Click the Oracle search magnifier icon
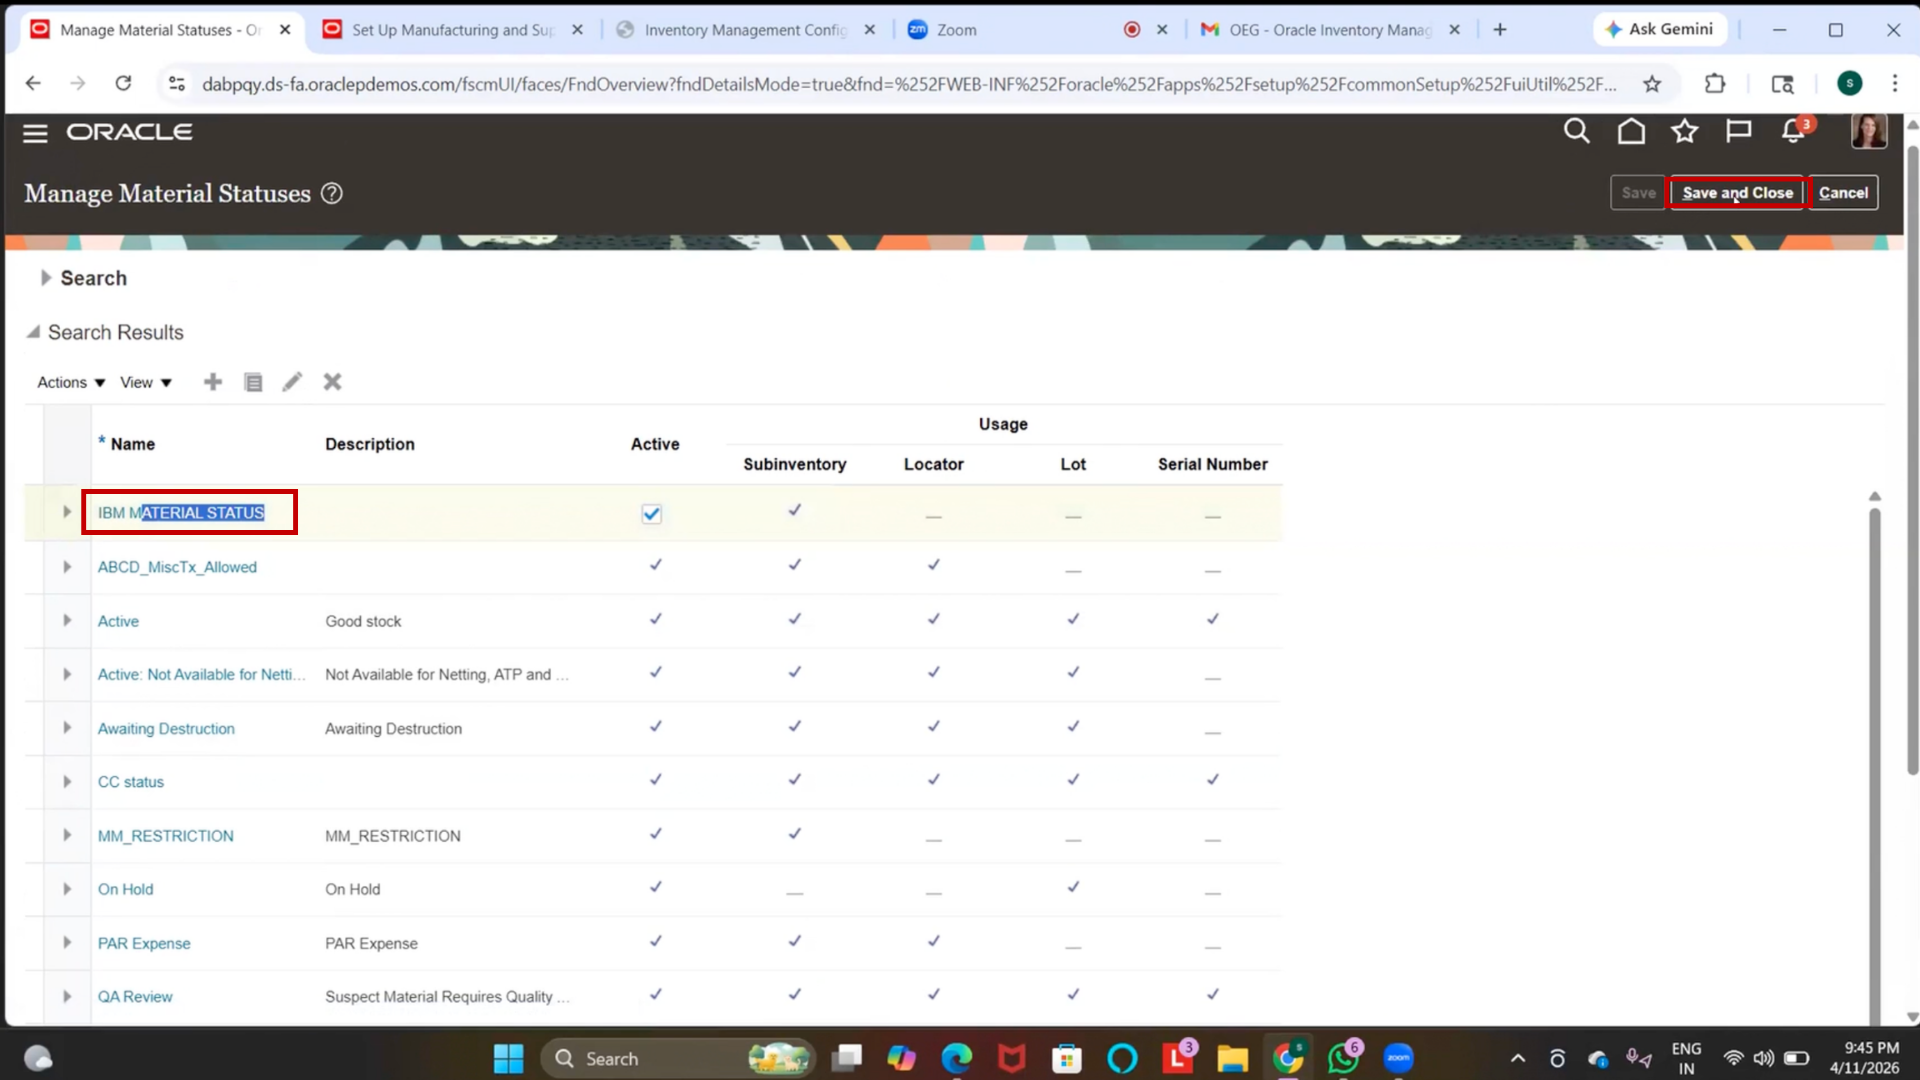 pos(1576,131)
